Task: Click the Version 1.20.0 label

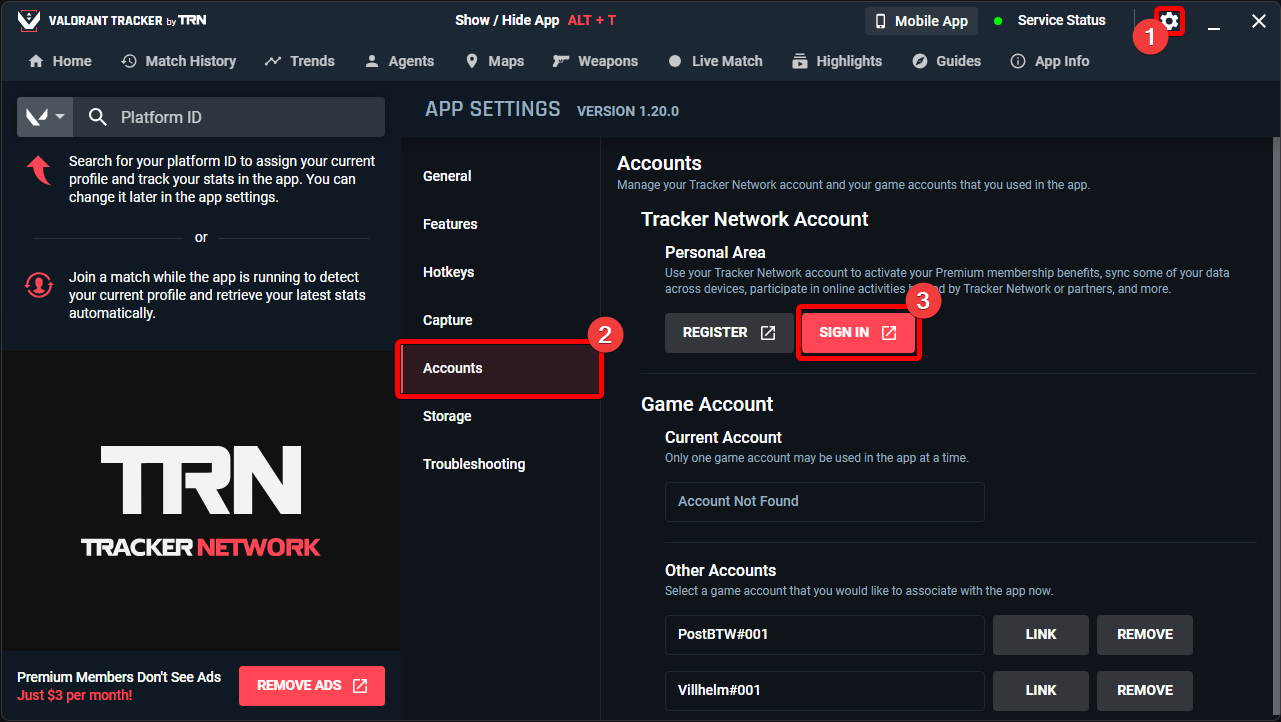Action: (628, 111)
